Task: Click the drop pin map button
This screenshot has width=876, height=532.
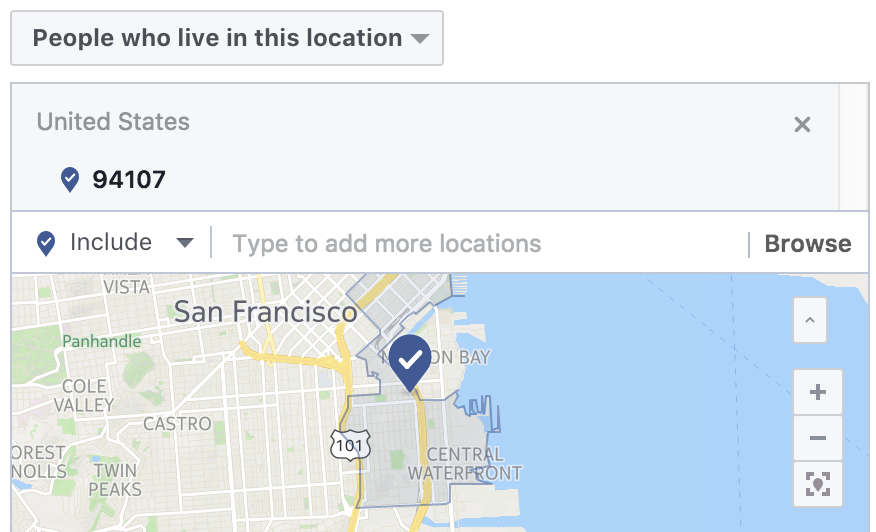Action: click(818, 484)
